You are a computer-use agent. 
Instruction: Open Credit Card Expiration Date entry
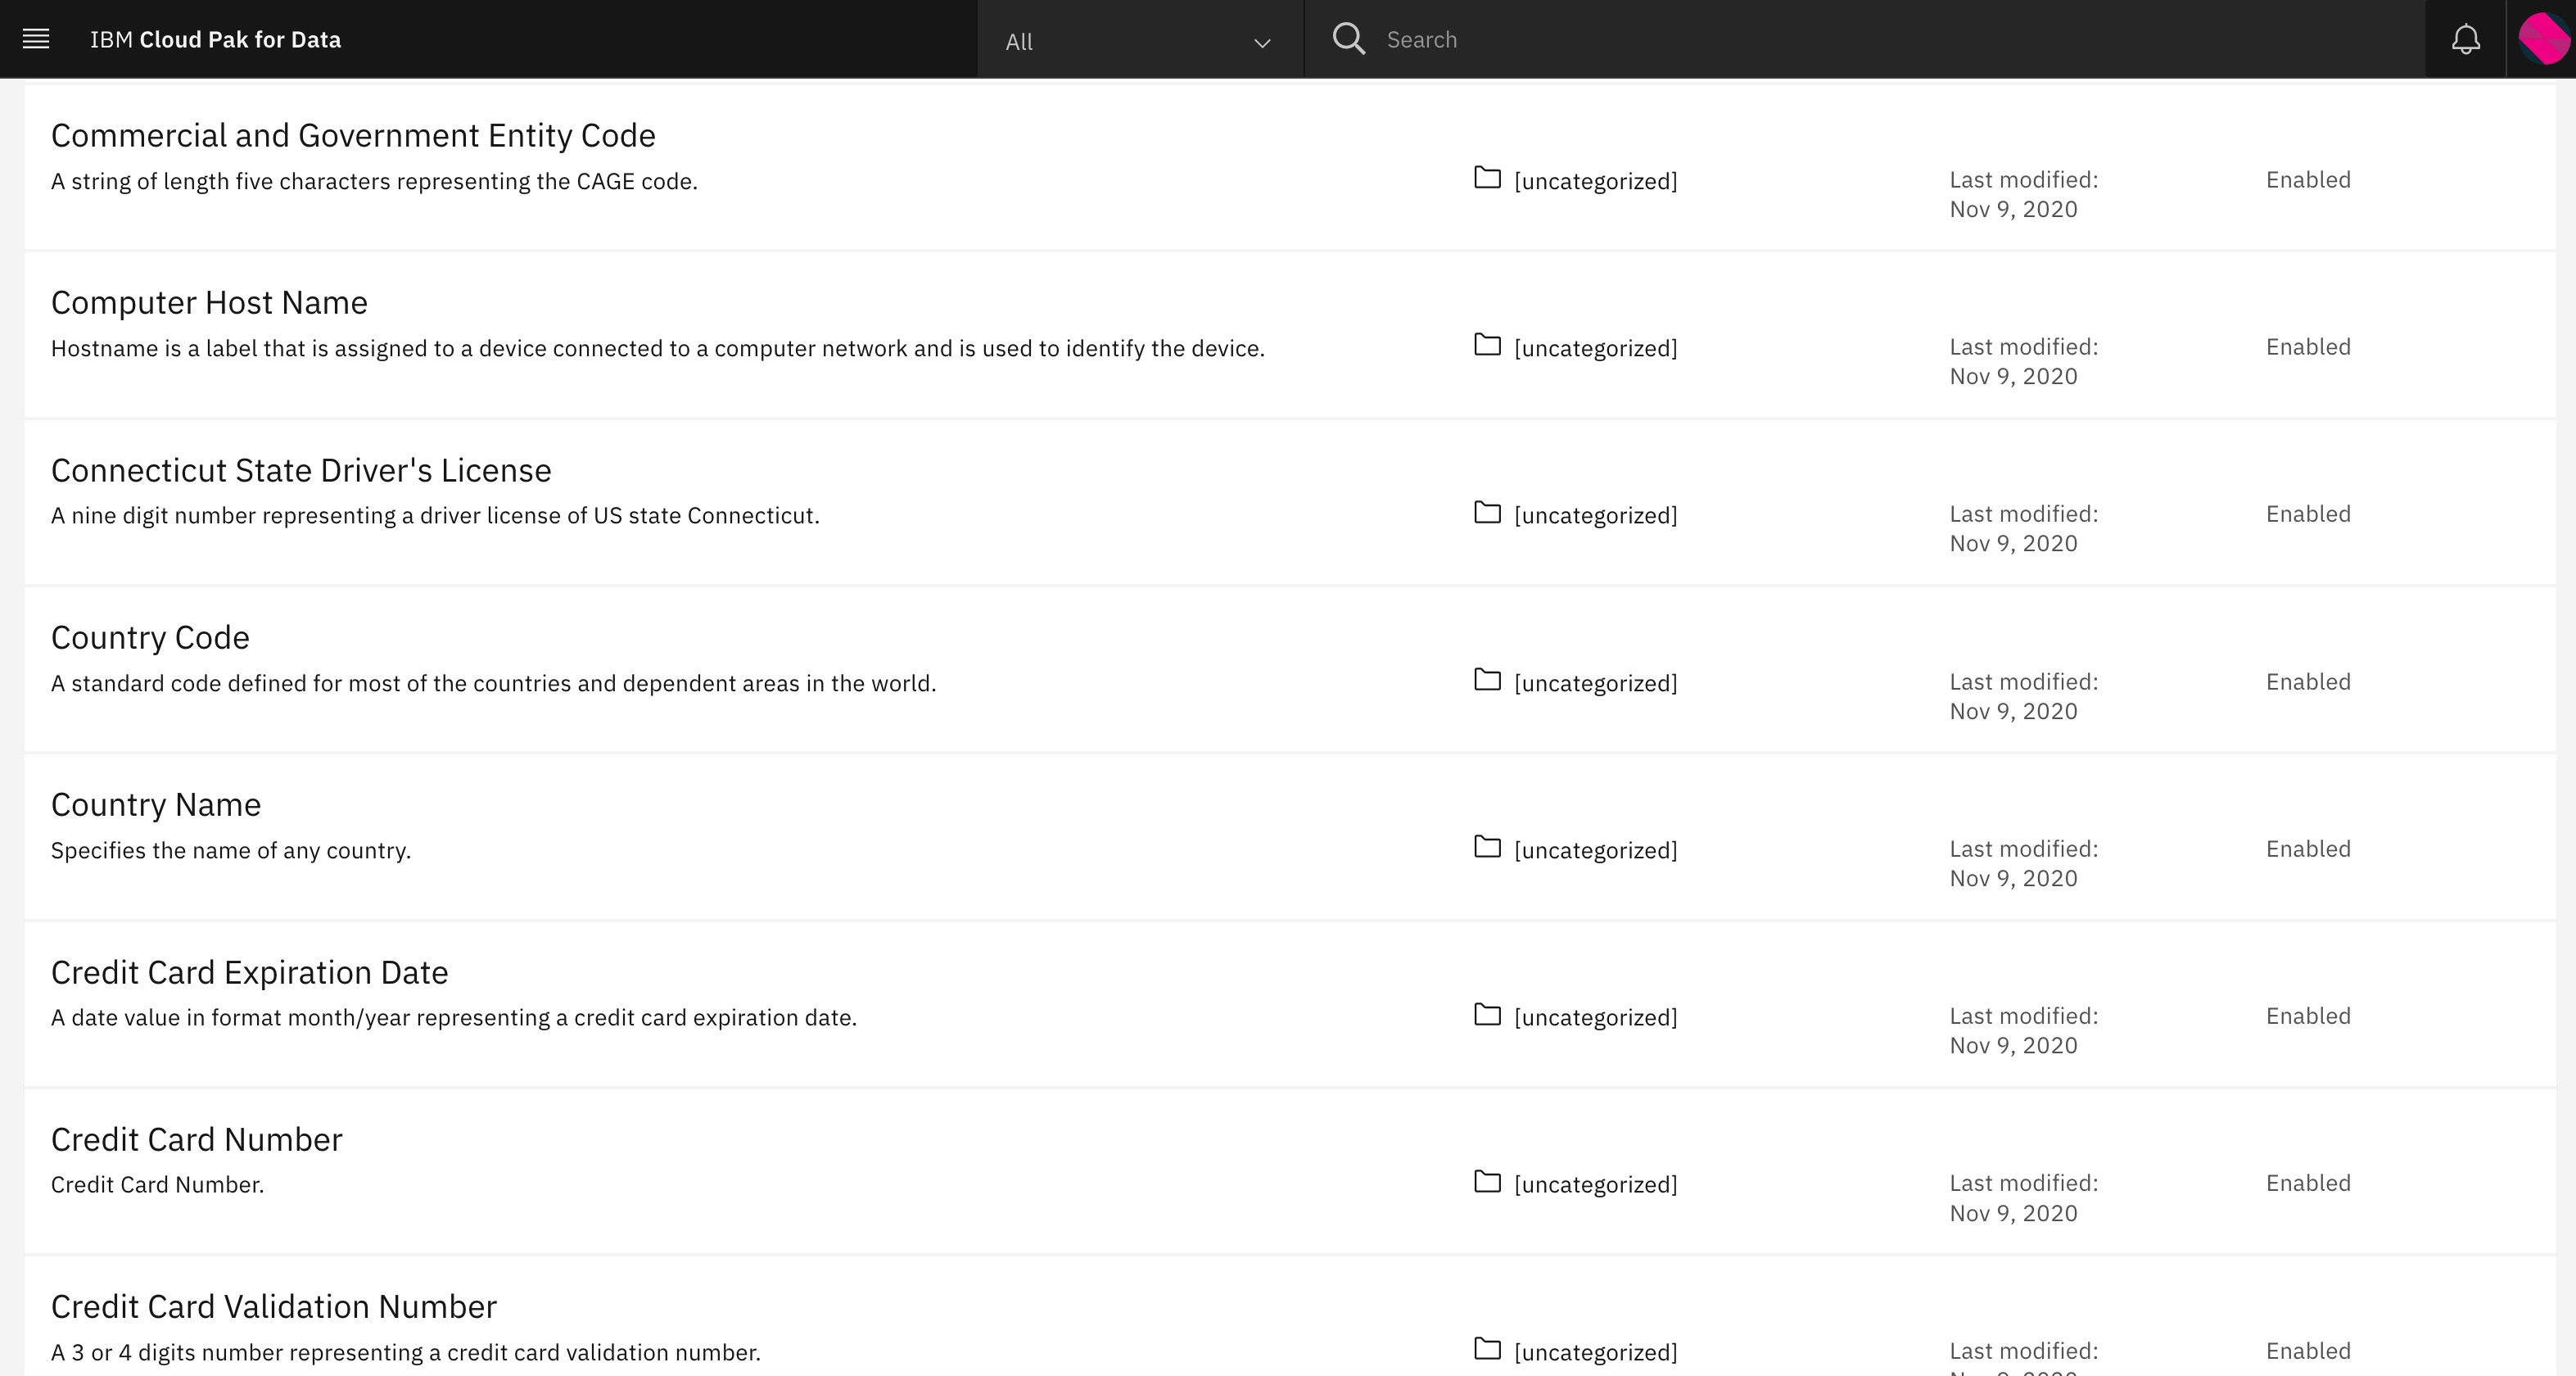[x=249, y=972]
